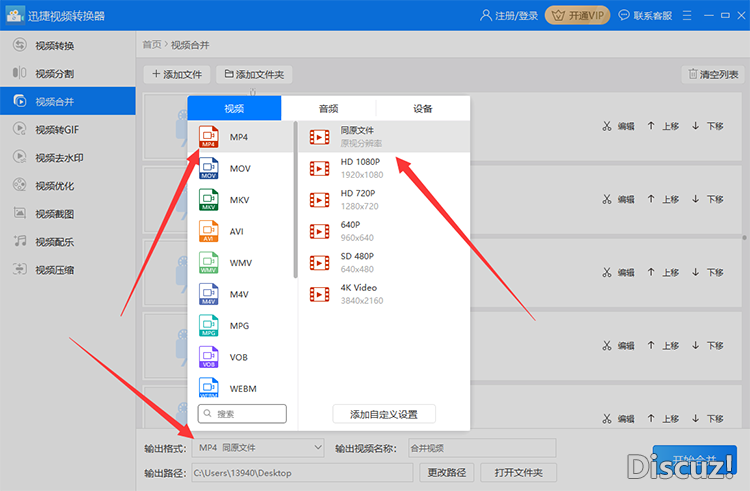Choose the VOB format icon

pos(209,357)
